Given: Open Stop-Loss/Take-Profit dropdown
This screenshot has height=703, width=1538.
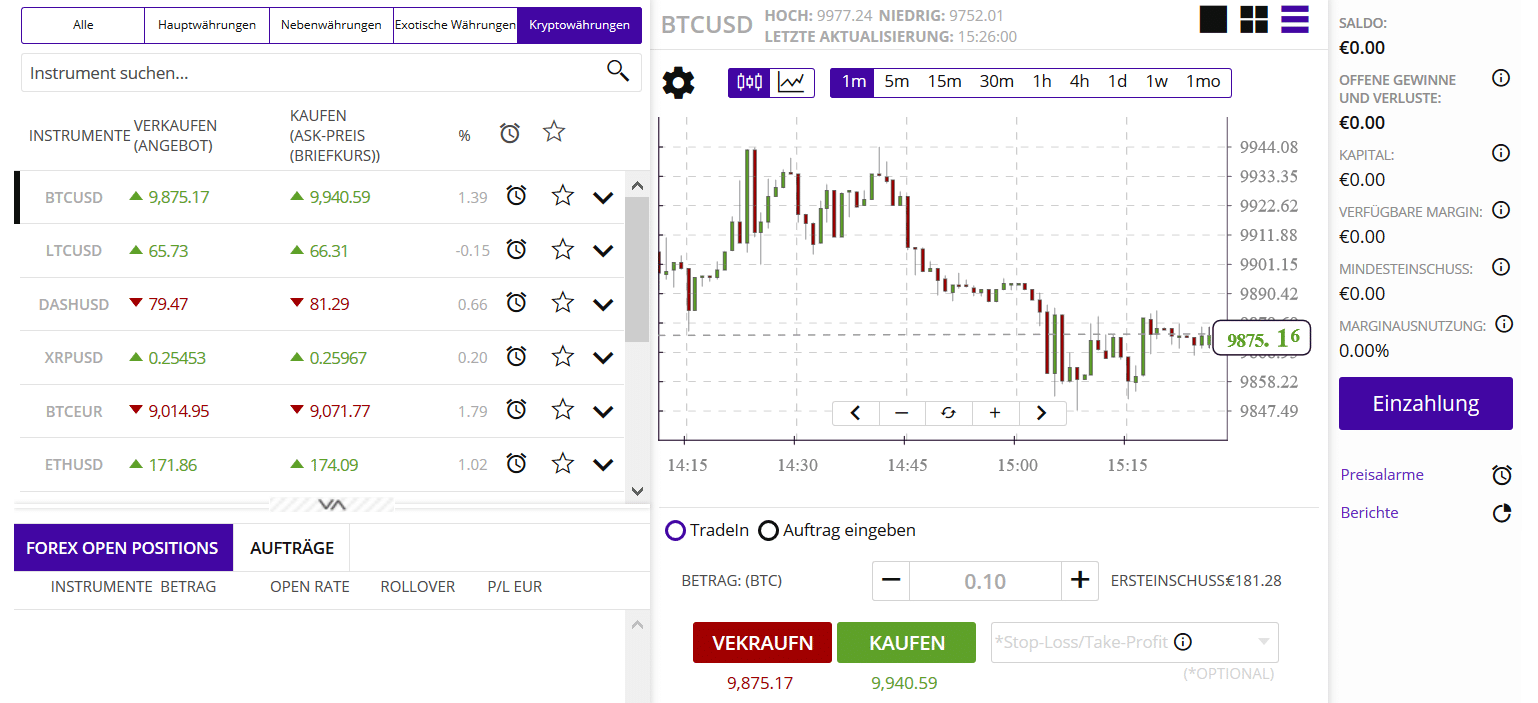Looking at the screenshot, I should (1265, 641).
